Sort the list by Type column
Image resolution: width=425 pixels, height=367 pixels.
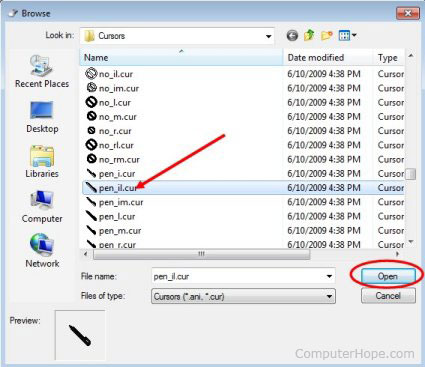389,57
